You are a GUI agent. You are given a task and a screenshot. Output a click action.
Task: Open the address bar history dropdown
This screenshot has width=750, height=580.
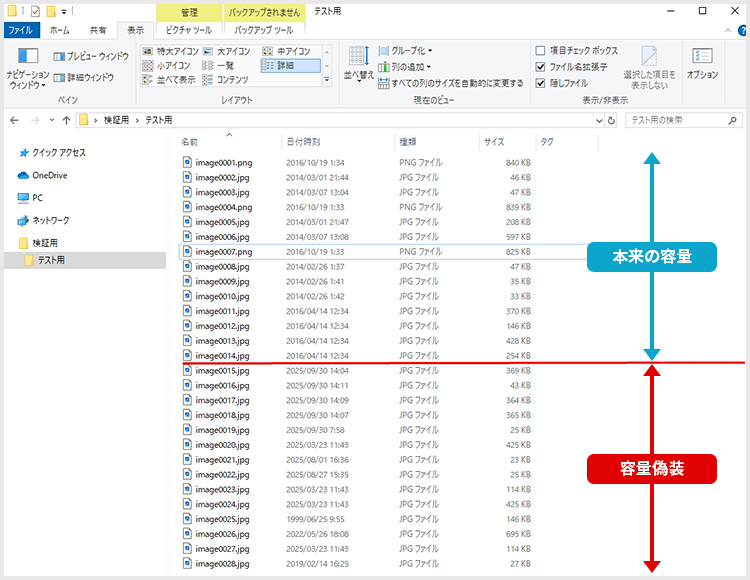[x=597, y=120]
